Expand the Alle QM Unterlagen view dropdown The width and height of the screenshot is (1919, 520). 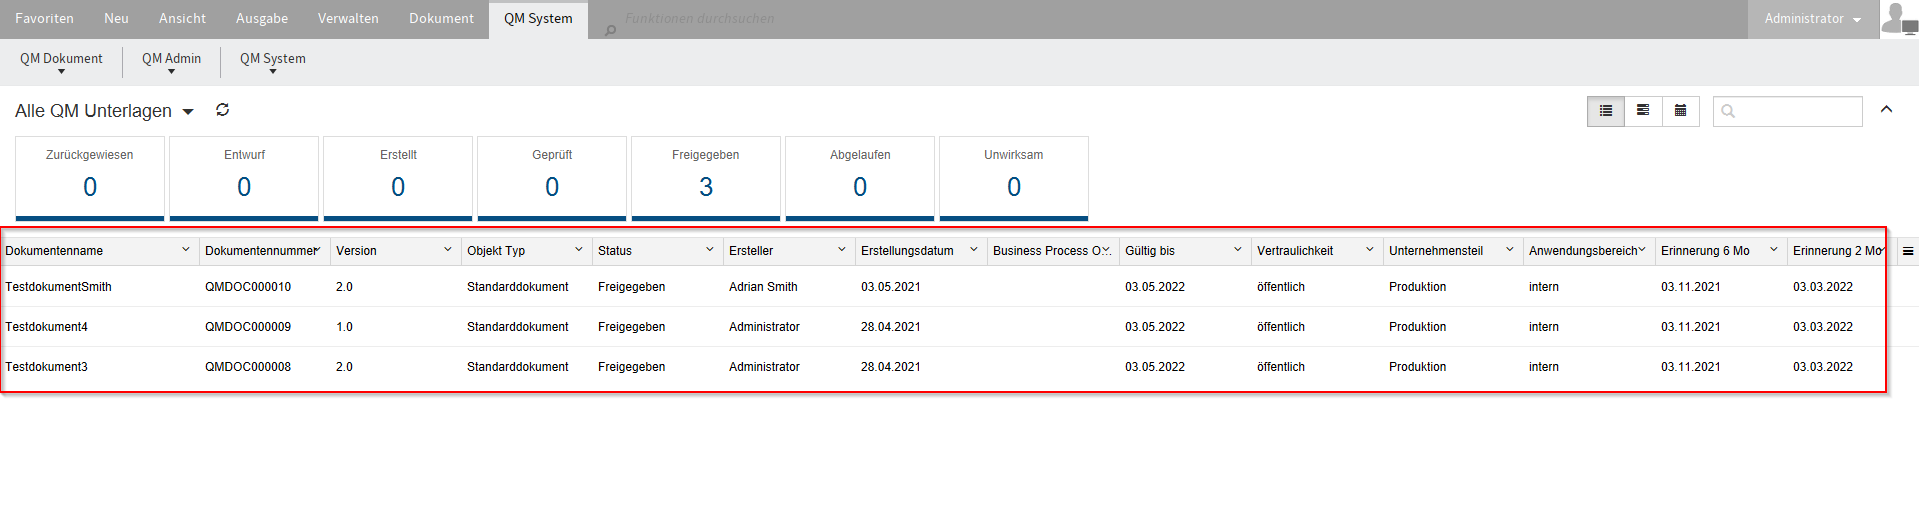click(x=188, y=112)
